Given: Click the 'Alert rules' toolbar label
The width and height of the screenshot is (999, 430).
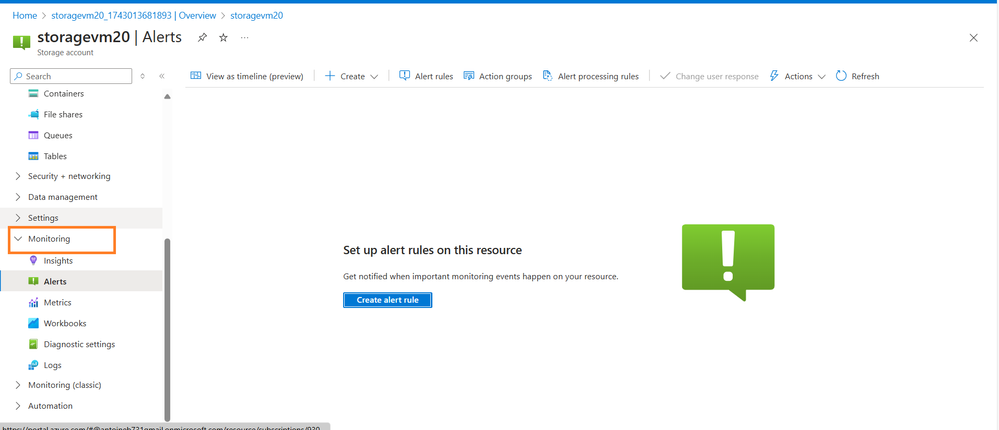Looking at the screenshot, I should 434,76.
